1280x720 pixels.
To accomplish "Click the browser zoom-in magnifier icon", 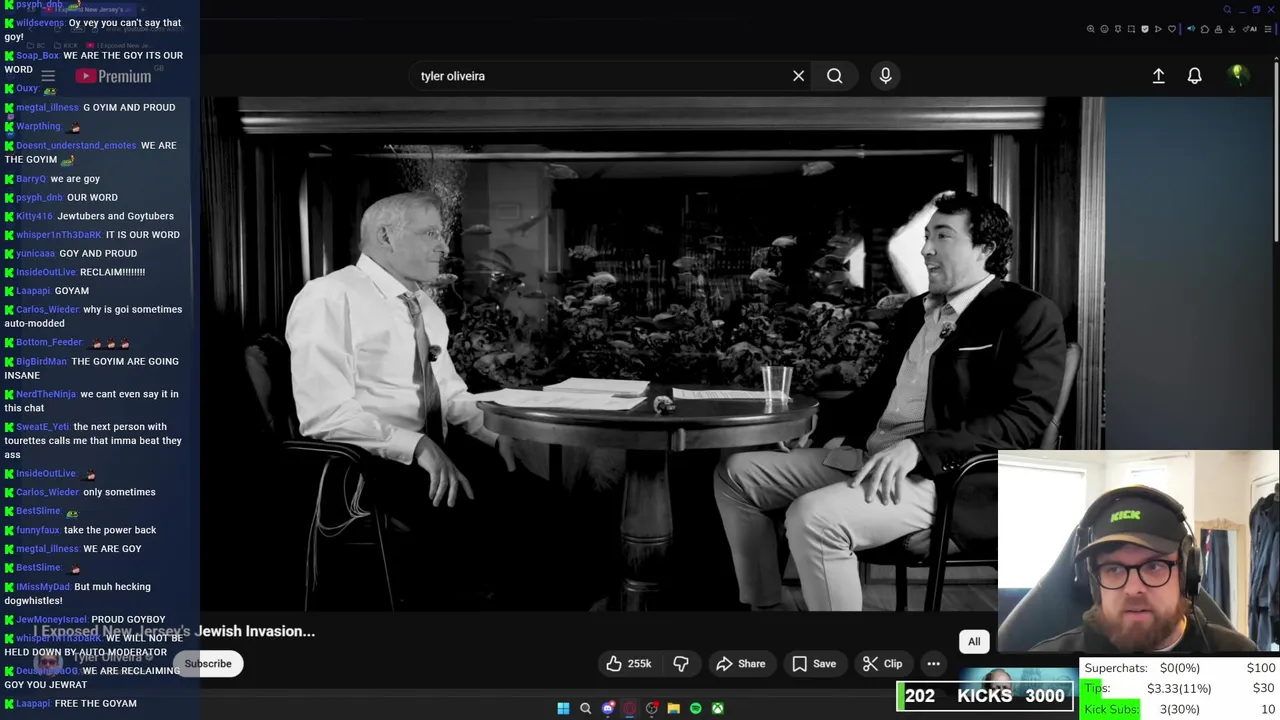I will (x=1091, y=29).
